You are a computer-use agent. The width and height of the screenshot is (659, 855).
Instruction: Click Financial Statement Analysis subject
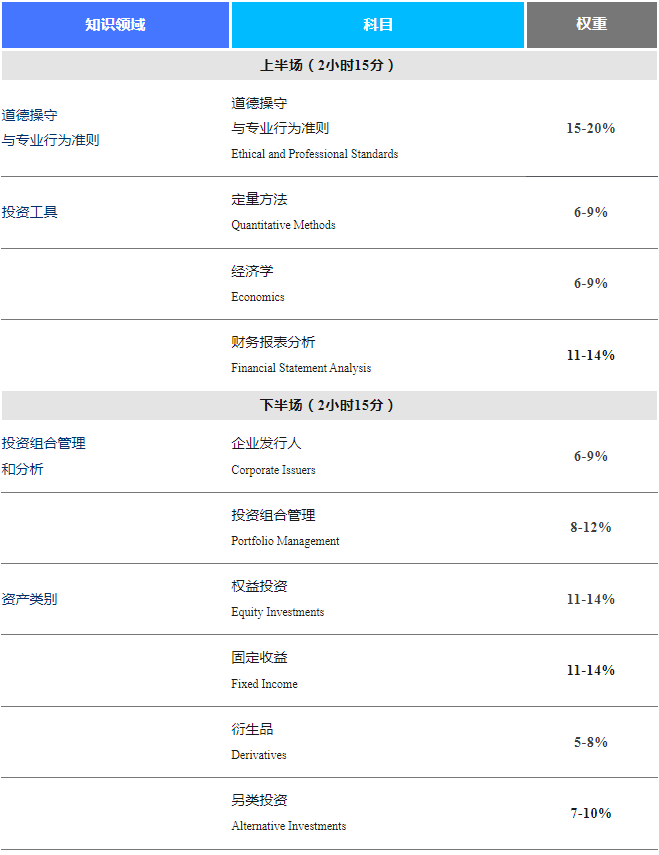301,368
